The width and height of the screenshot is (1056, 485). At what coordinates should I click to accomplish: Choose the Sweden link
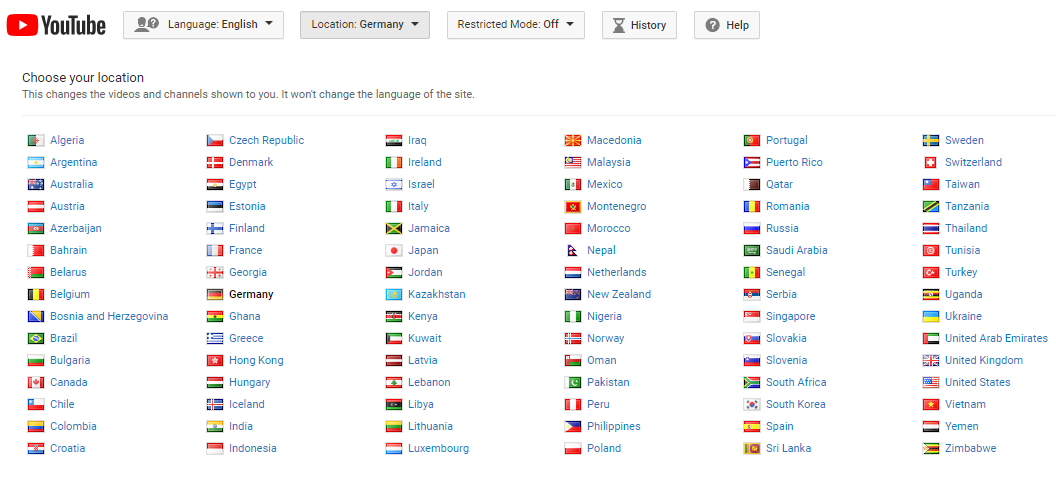(964, 140)
